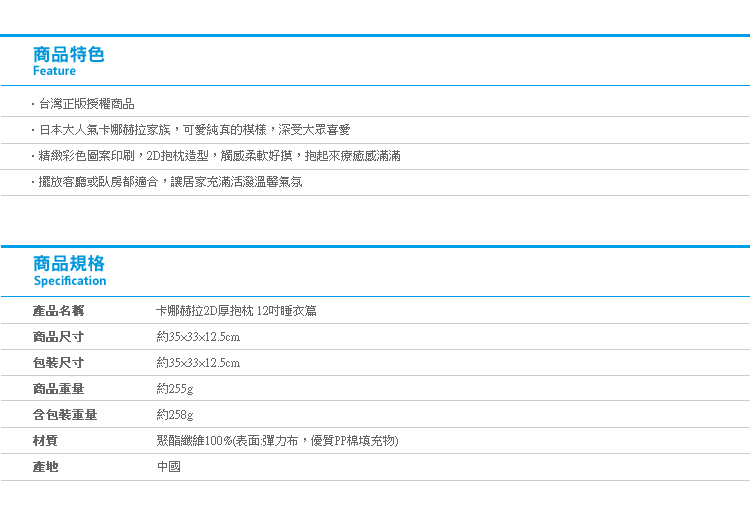Select the 商品特色 heading
750x515 pixels.
[x=68, y=55]
